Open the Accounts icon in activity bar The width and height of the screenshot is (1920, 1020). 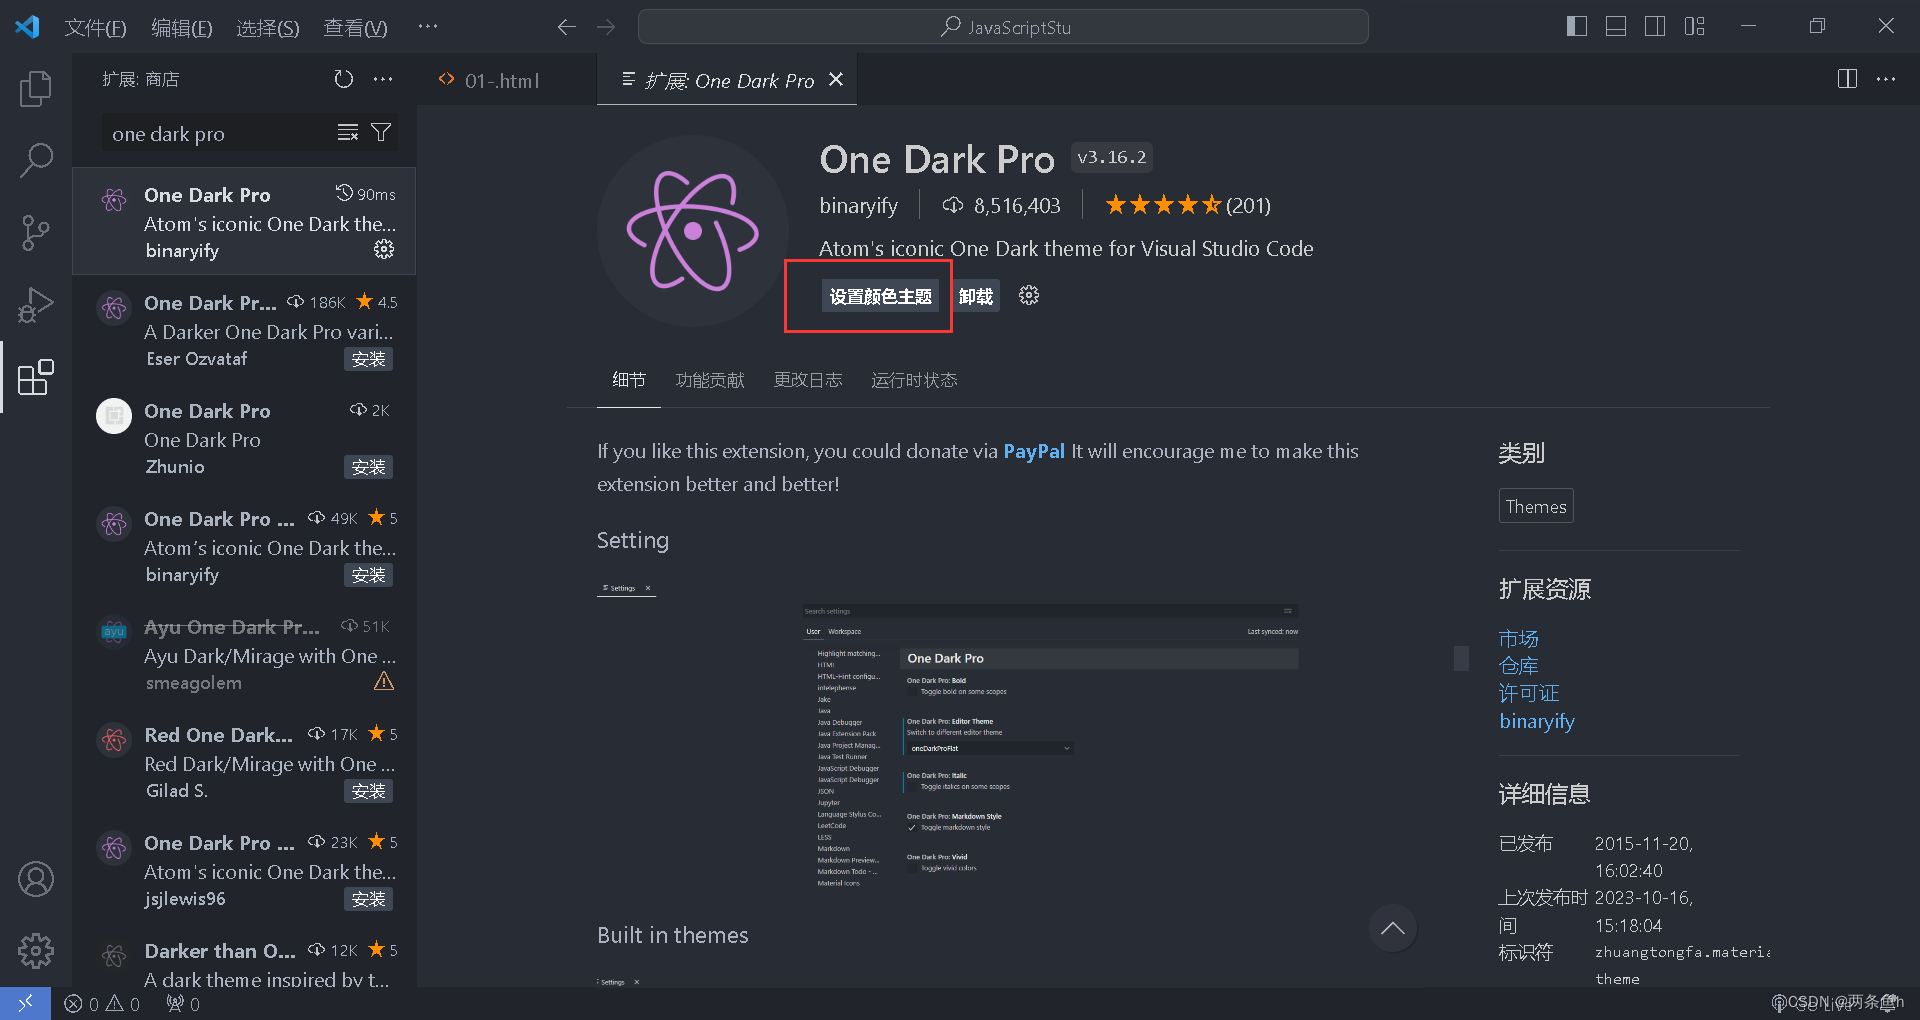tap(36, 879)
